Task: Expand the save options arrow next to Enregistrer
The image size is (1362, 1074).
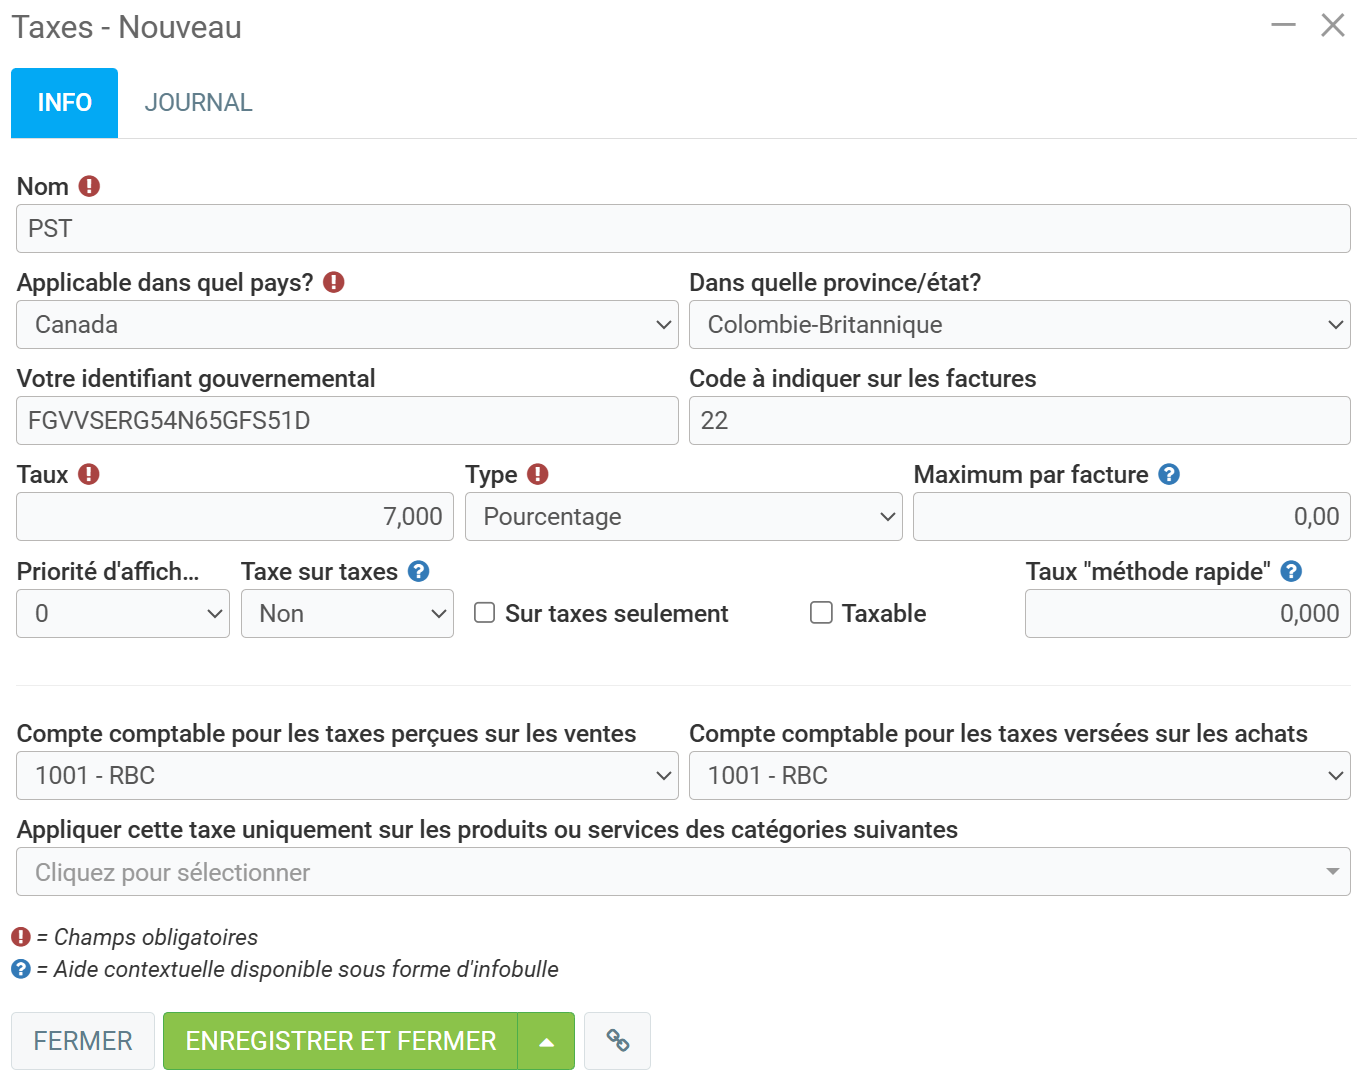Action: [546, 1041]
